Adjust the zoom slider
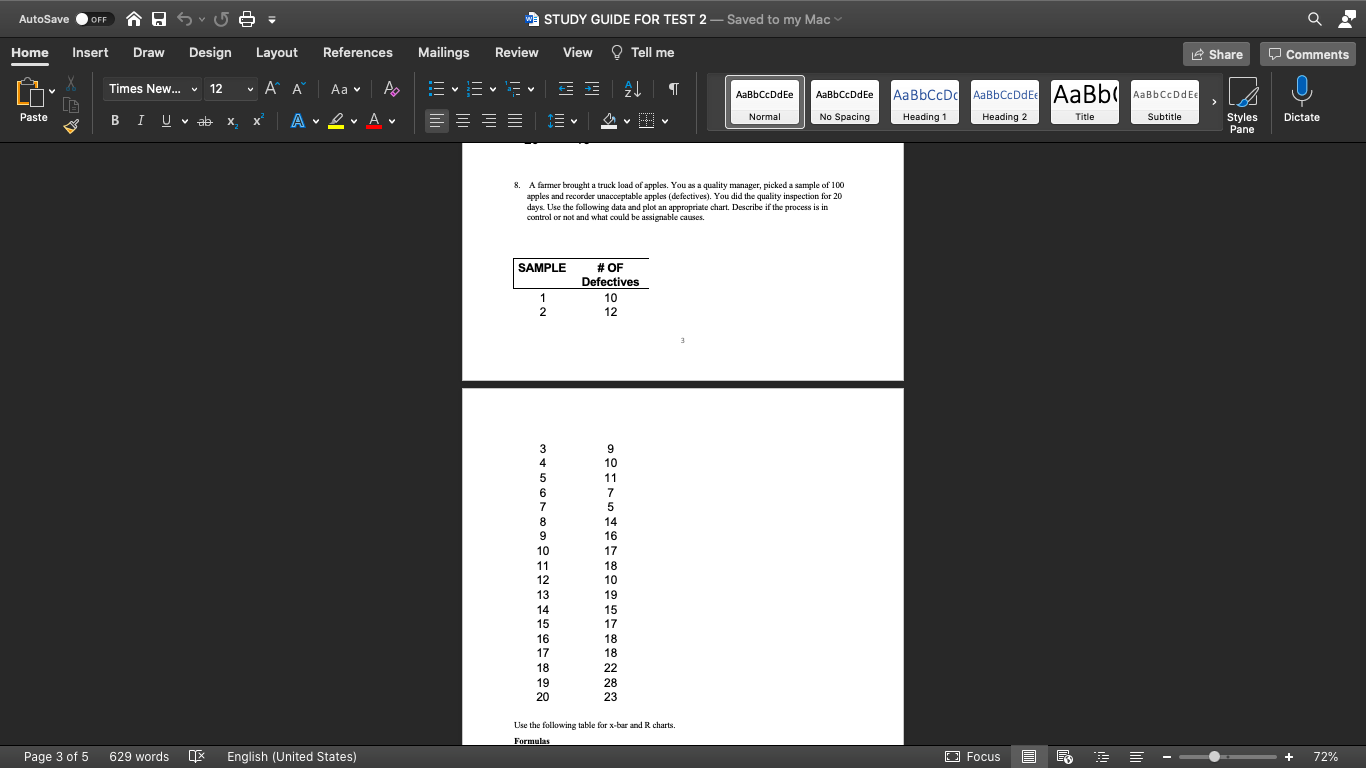The image size is (1366, 768). pyautogui.click(x=1213, y=757)
